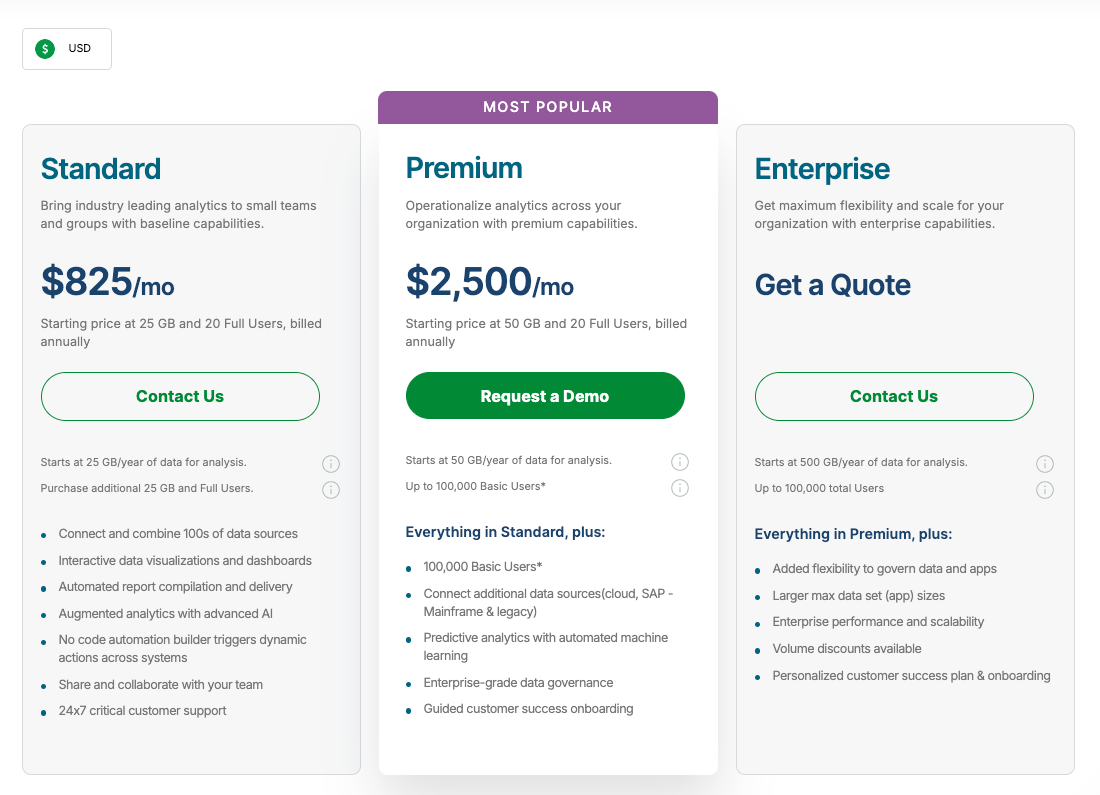Image resolution: width=1100 pixels, height=795 pixels.
Task: Click Contact Us for Enterprise pricing
Action: point(894,396)
